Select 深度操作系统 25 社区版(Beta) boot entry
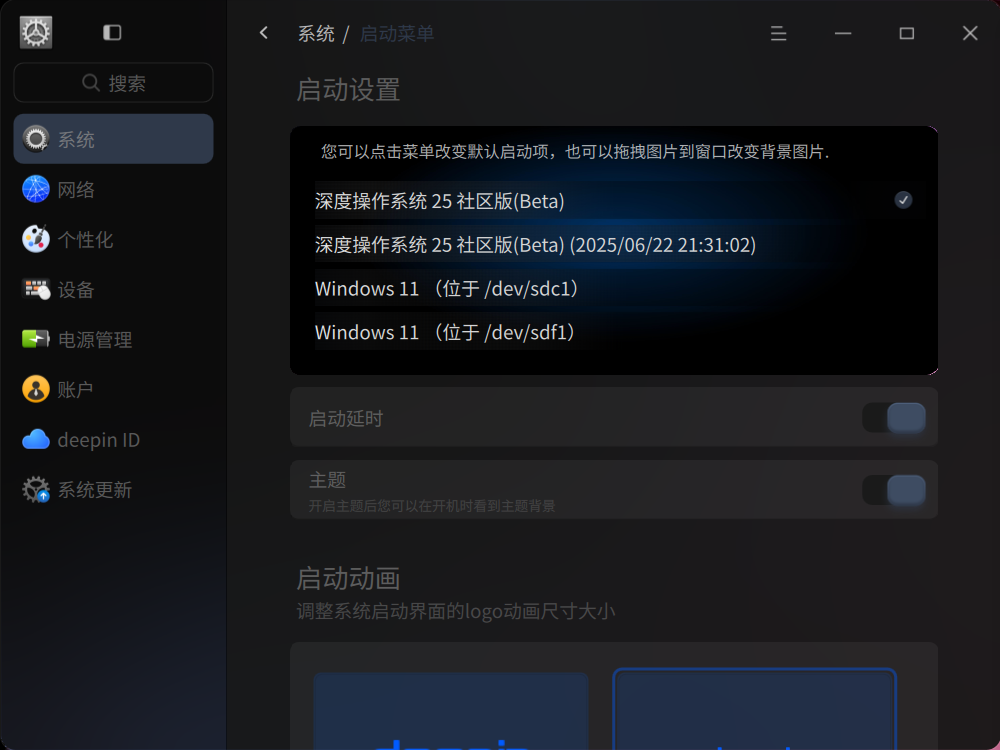 tap(620, 201)
